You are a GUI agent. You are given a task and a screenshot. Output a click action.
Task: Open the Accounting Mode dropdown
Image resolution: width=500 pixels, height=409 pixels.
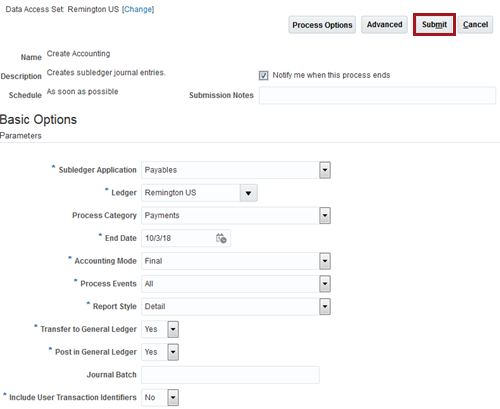pos(325,261)
